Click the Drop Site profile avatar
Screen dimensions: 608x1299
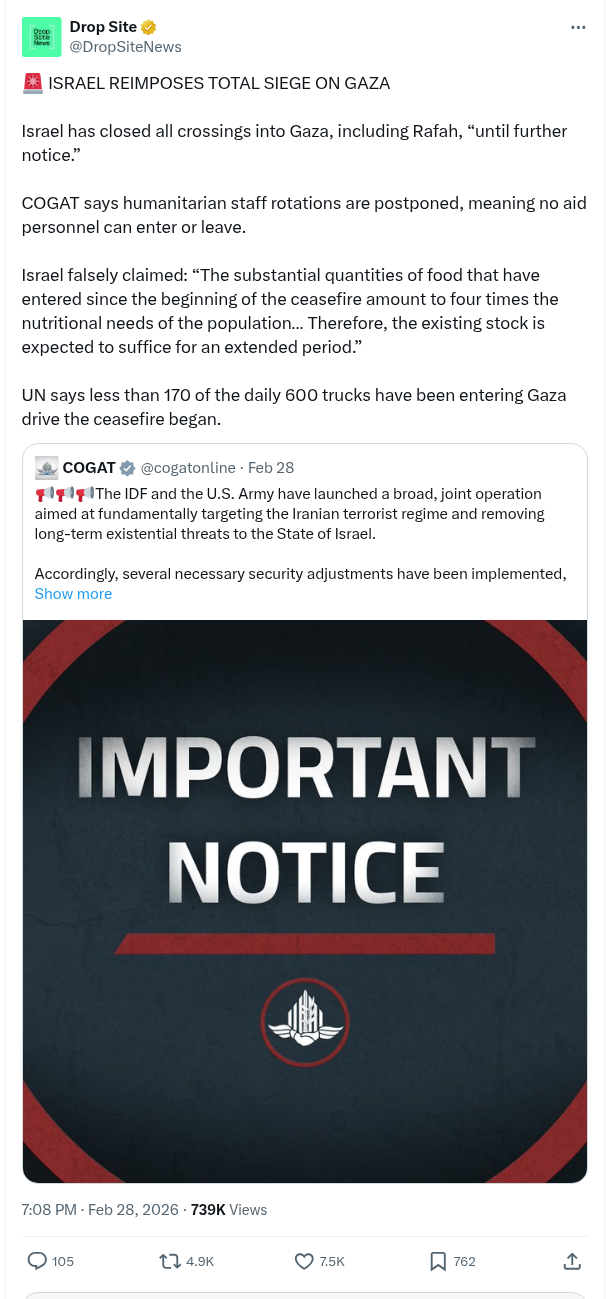coord(41,37)
